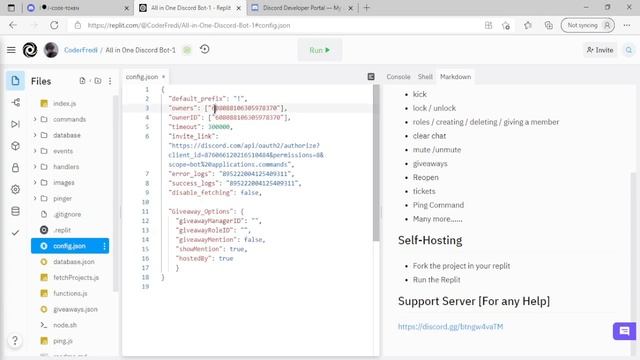
Task: Expand the pinger folder
Action: [35, 198]
